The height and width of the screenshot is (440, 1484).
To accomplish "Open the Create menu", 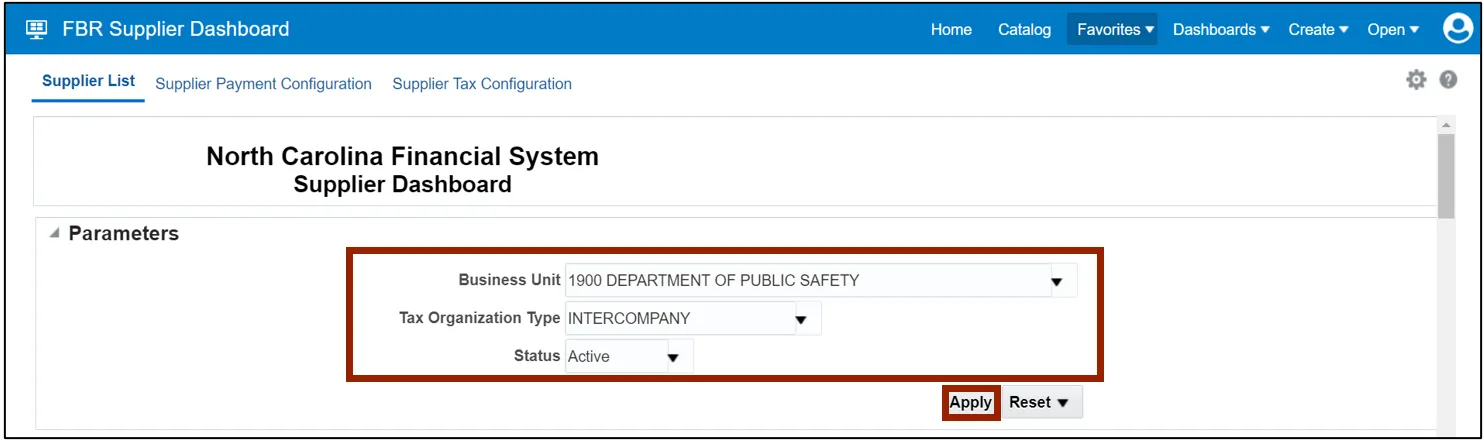I will click(x=1319, y=30).
